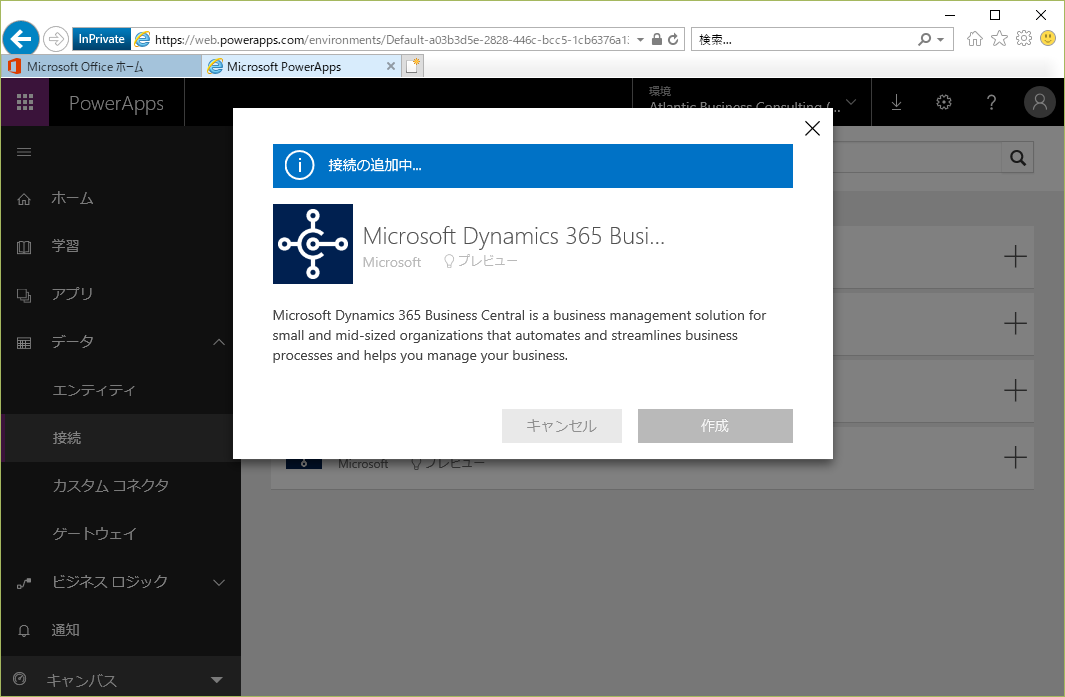The width and height of the screenshot is (1065, 697).
Task: Open the PowerApps app launcher waffle icon
Action: click(25, 103)
